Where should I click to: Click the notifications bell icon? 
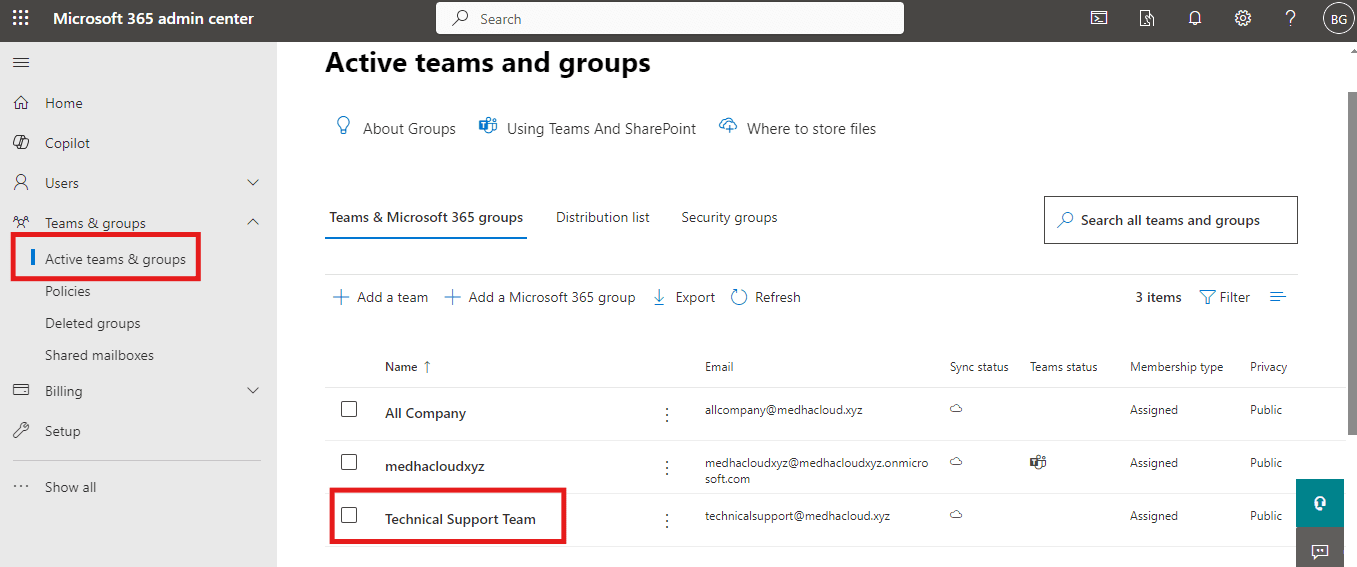pos(1195,18)
